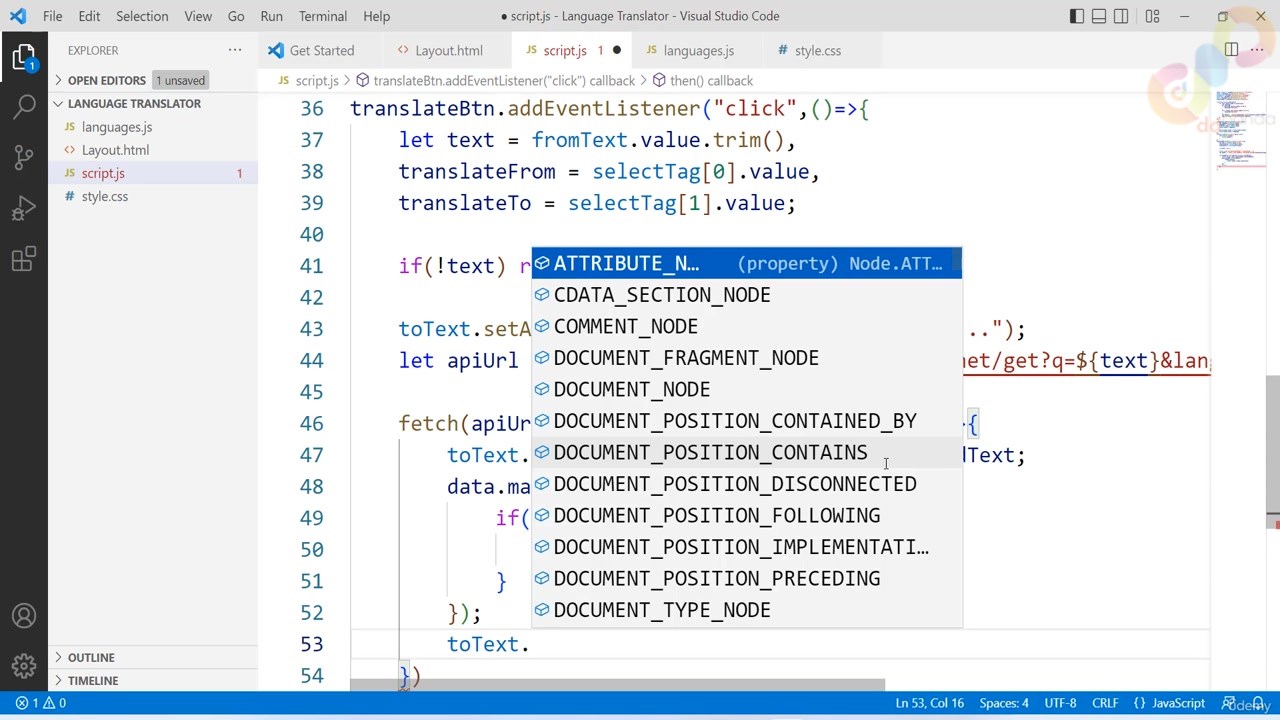This screenshot has height=720, width=1280.
Task: Toggle Primary Side Bar layout icon
Action: pos(1077,16)
